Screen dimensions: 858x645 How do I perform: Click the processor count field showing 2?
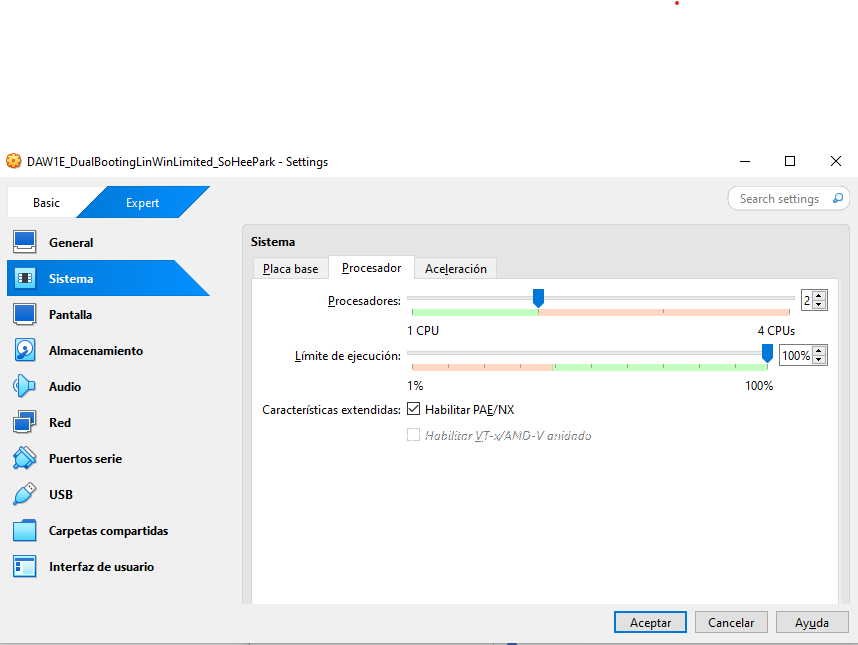tap(807, 300)
